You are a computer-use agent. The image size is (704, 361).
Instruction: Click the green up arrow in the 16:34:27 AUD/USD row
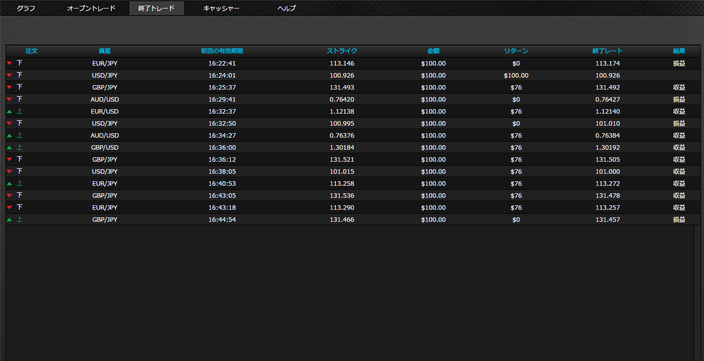click(x=9, y=136)
